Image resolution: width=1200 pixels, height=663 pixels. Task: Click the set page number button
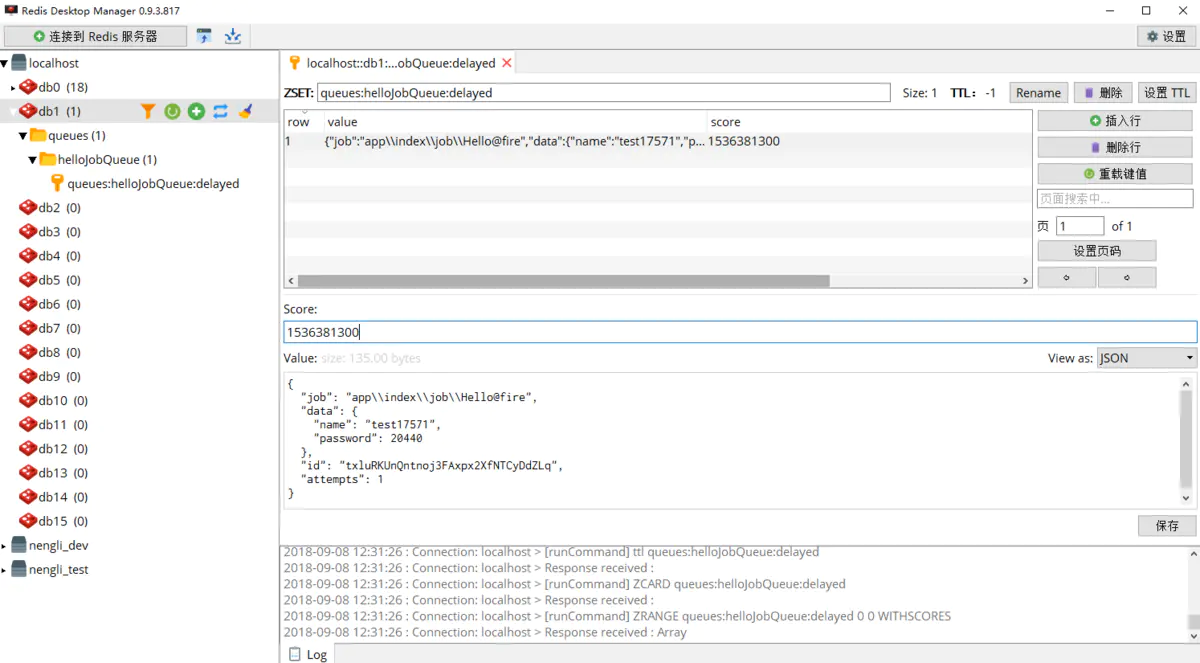pyautogui.click(x=1097, y=251)
